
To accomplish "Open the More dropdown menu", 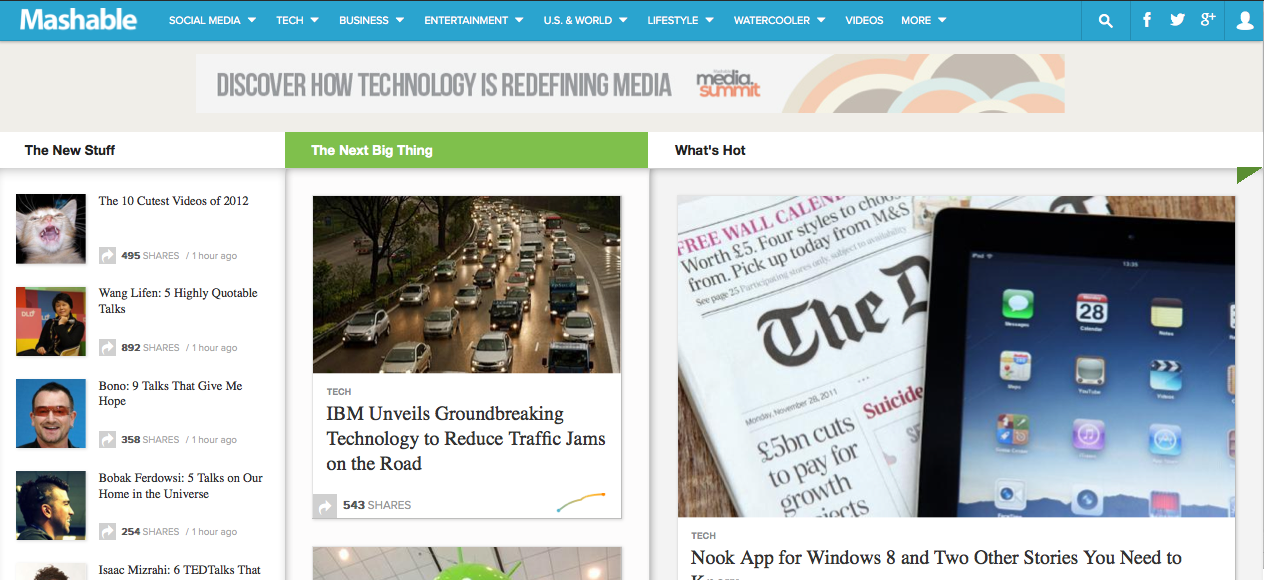I will pyautogui.click(x=923, y=20).
